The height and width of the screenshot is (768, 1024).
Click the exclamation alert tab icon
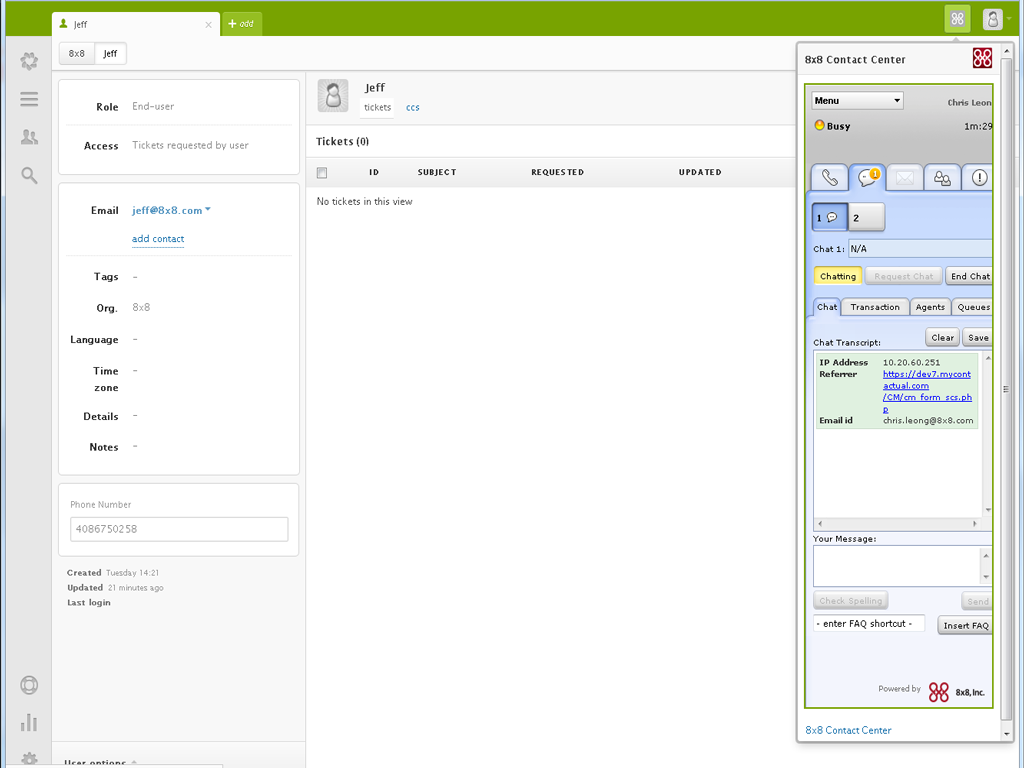point(977,178)
